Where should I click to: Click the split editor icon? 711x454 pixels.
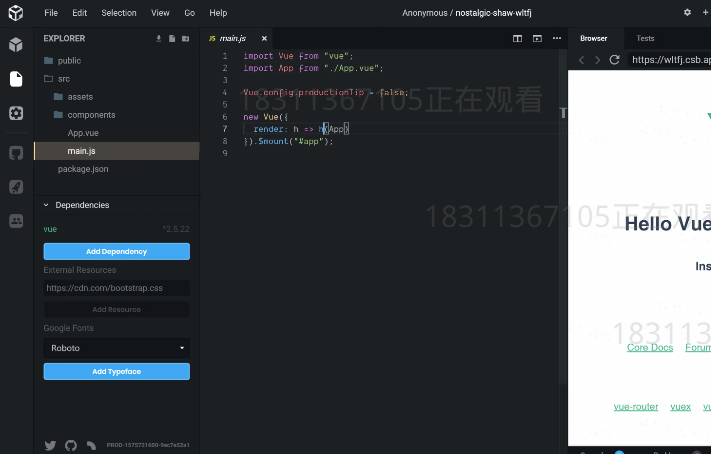click(517, 39)
